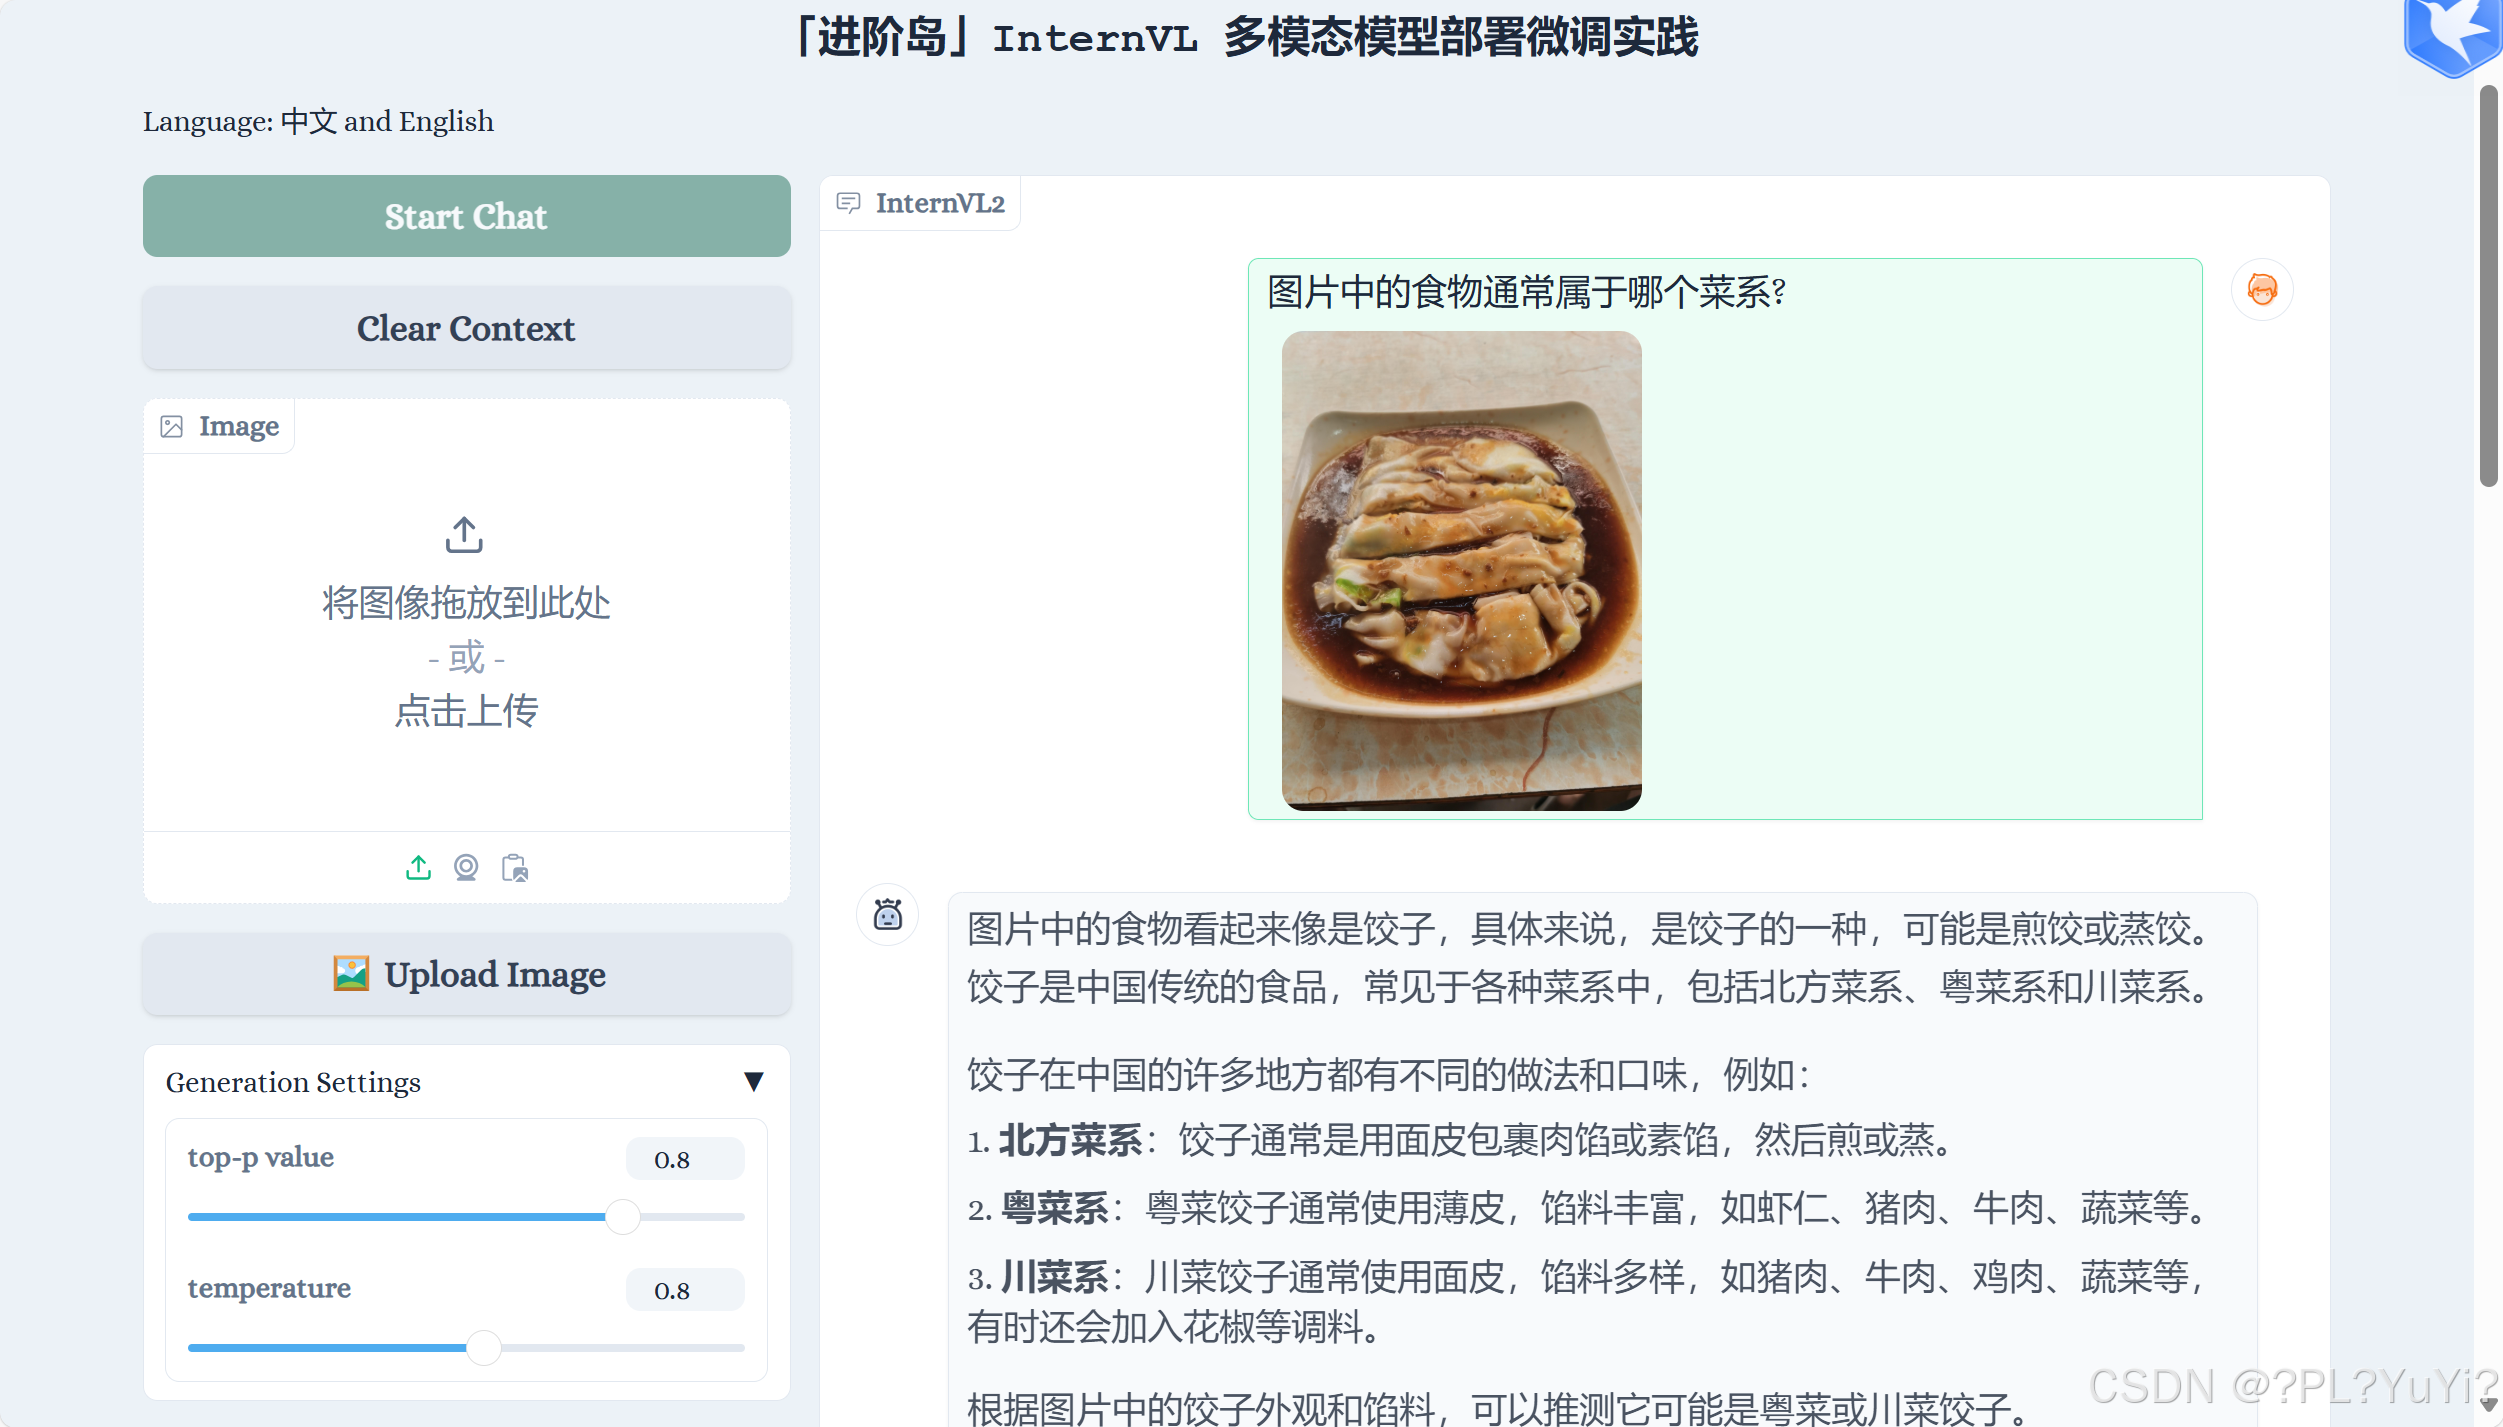Click the 点击上传 upload text
Image resolution: width=2503 pixels, height=1427 pixels.
click(466, 711)
